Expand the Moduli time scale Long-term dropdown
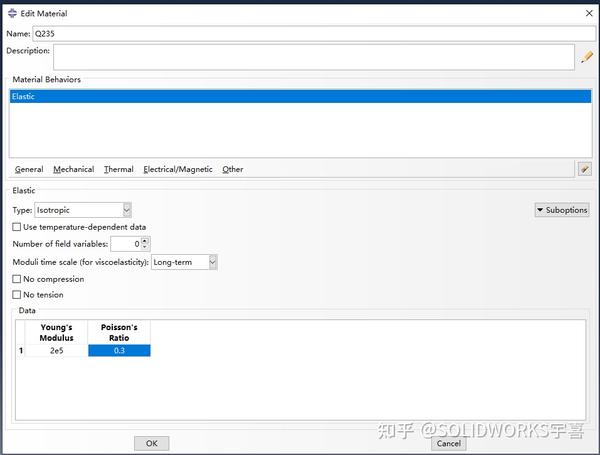Viewport: 600px width, 455px height. tap(213, 262)
